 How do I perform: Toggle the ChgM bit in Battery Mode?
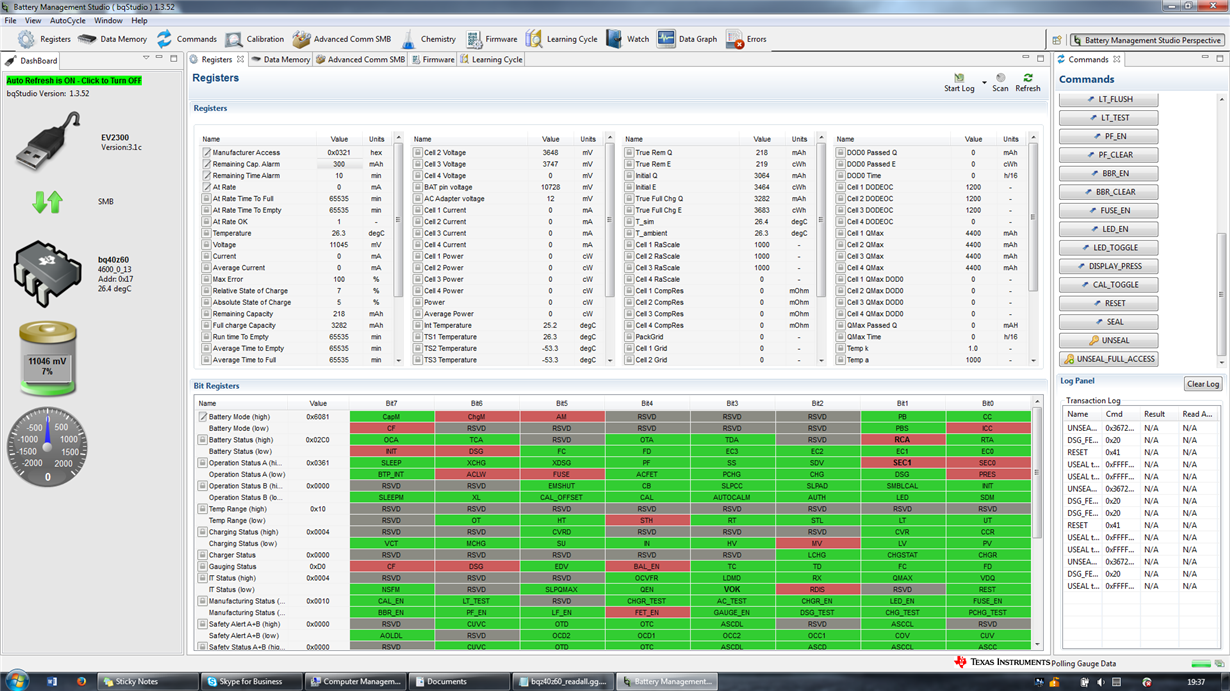point(476,417)
